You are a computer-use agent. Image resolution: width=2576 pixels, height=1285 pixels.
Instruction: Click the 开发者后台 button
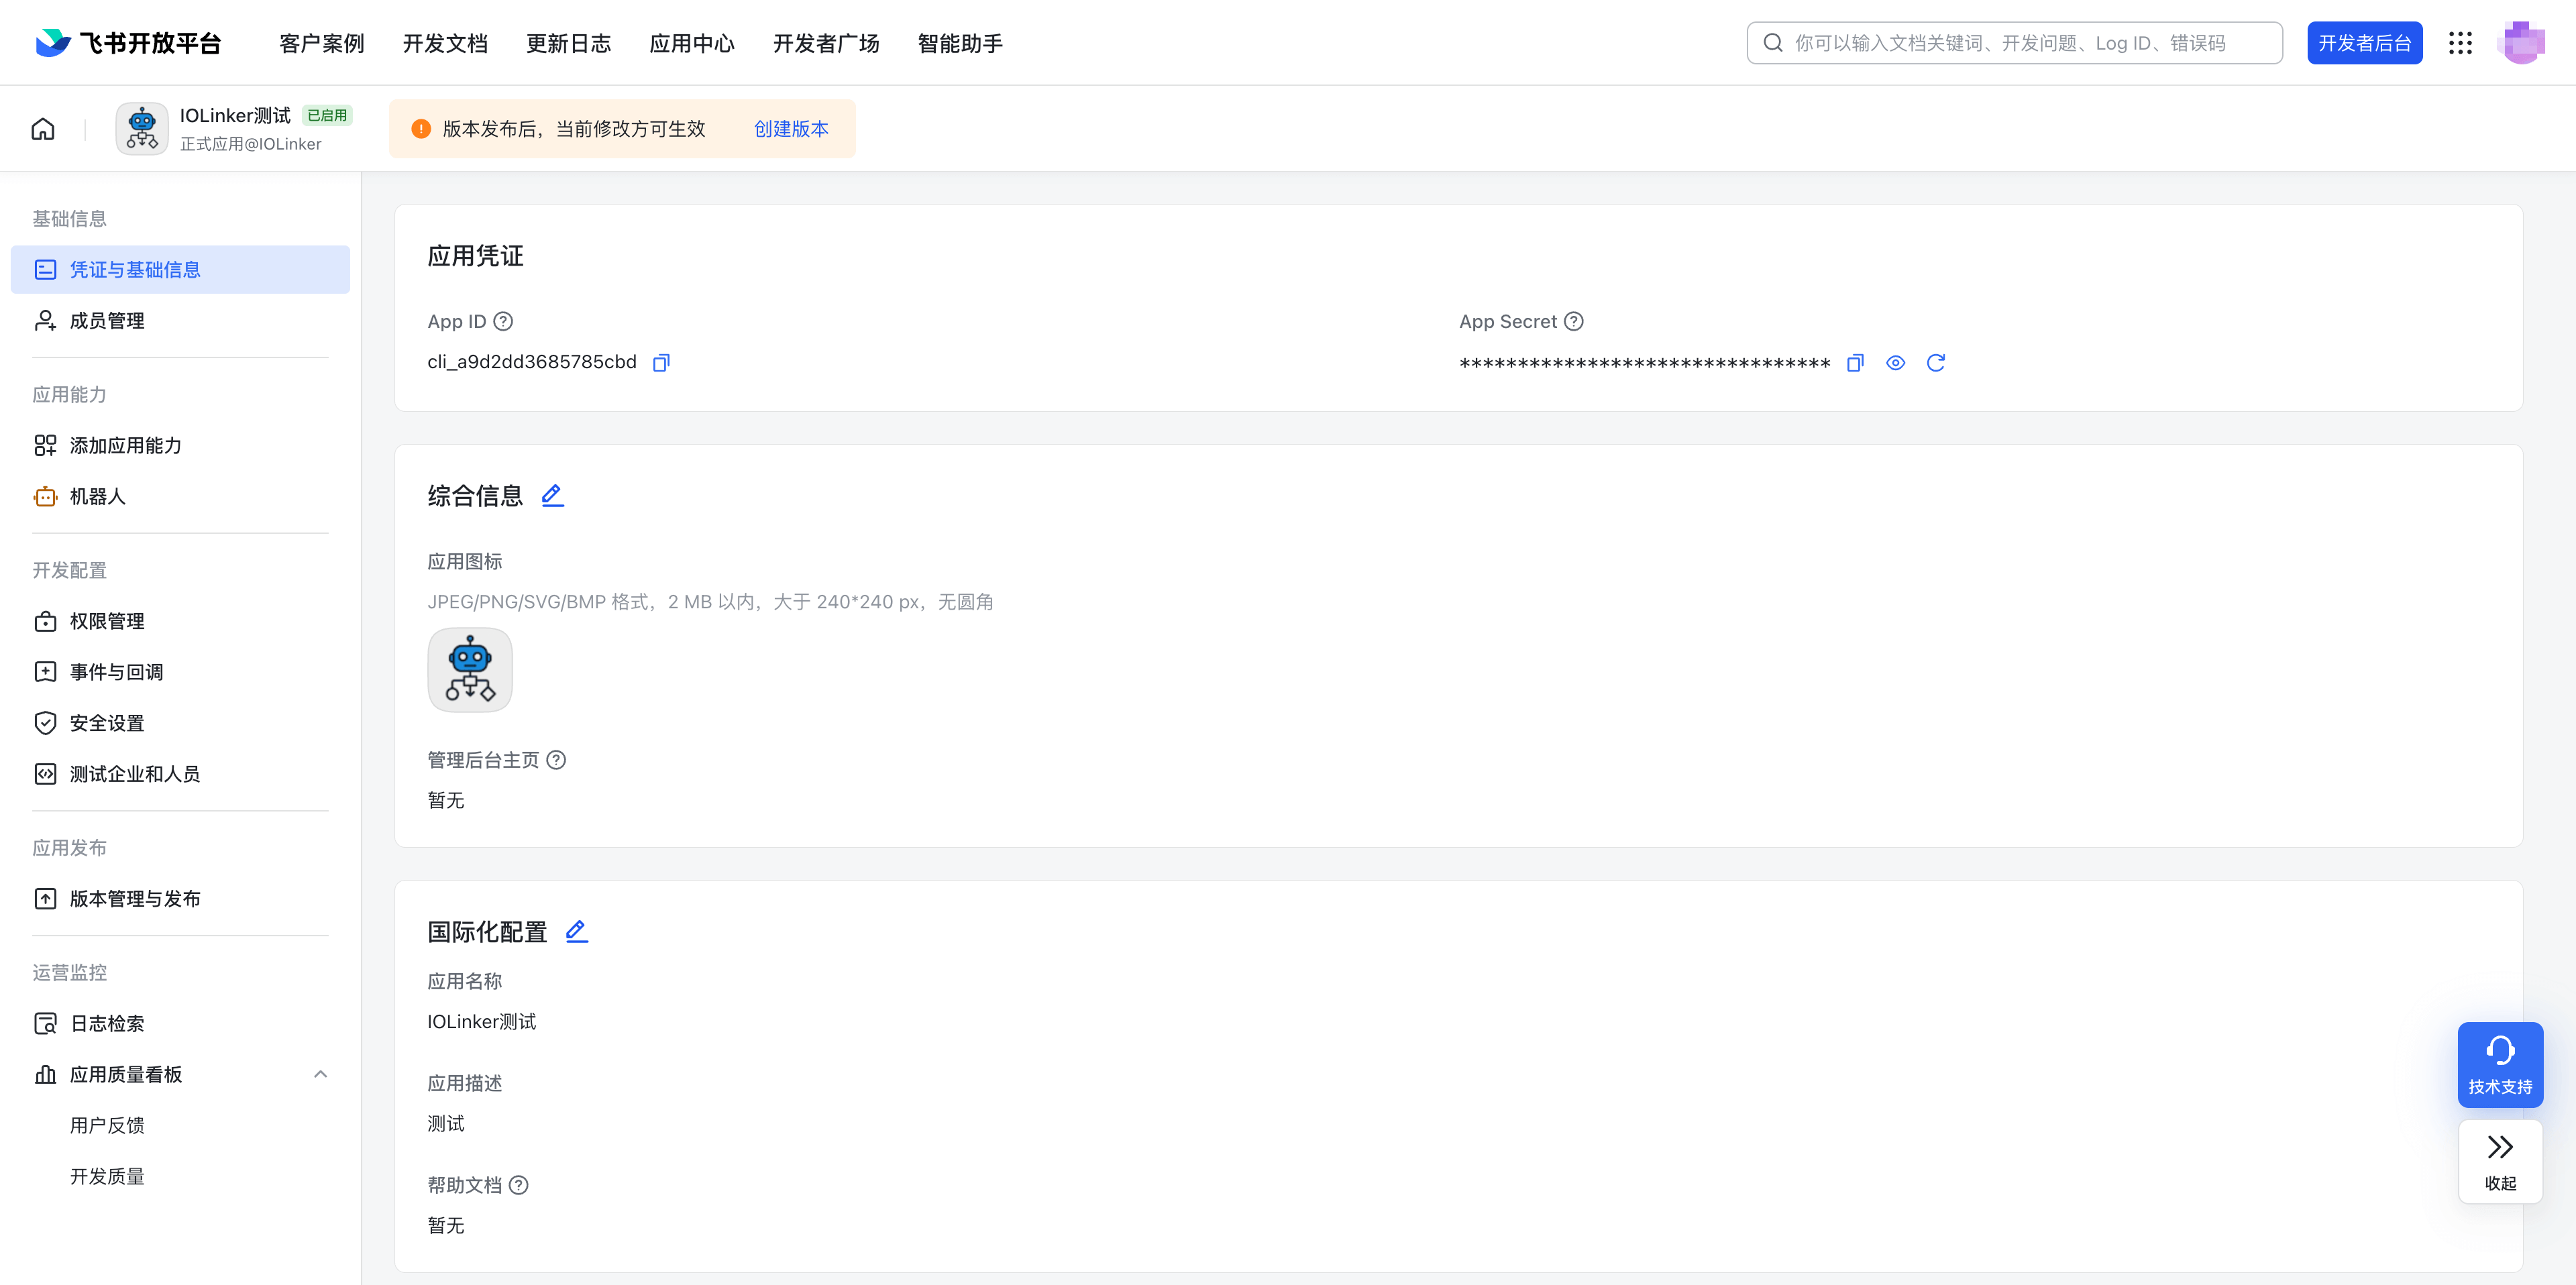(2364, 43)
